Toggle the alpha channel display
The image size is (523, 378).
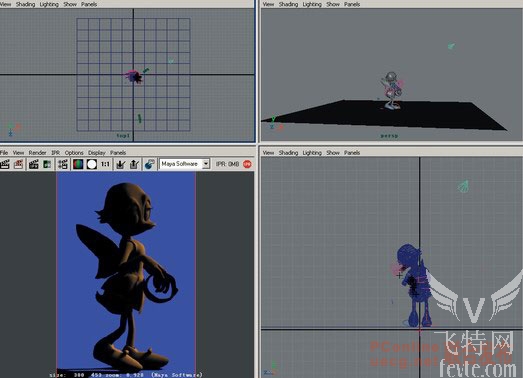tap(92, 164)
